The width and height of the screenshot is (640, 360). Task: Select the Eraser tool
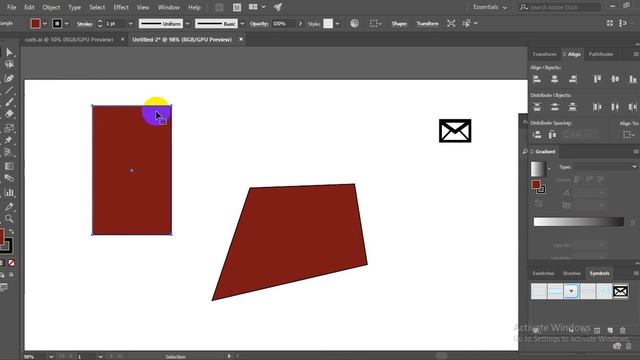[x=9, y=114]
